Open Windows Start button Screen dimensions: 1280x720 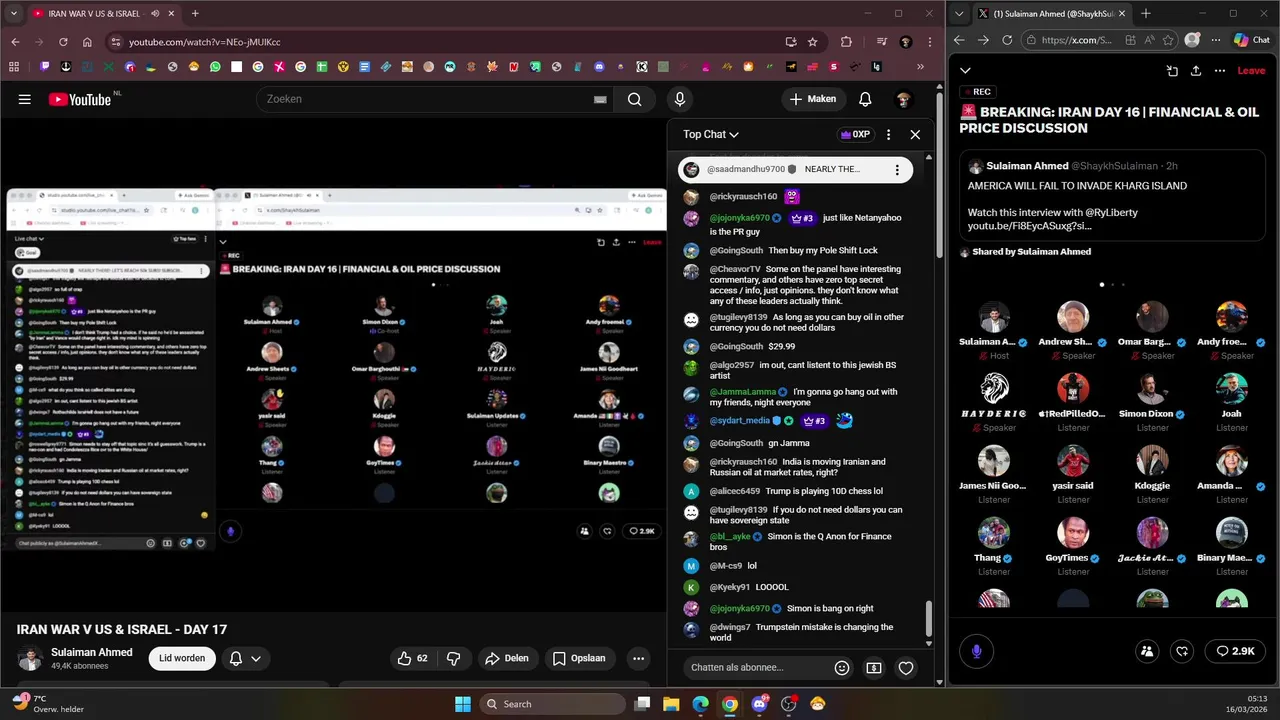[x=463, y=704]
